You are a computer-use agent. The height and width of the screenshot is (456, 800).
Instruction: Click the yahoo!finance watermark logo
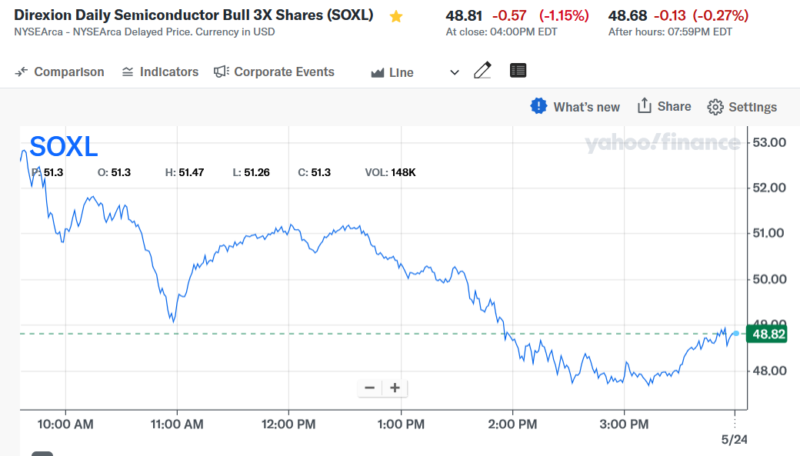[x=663, y=143]
